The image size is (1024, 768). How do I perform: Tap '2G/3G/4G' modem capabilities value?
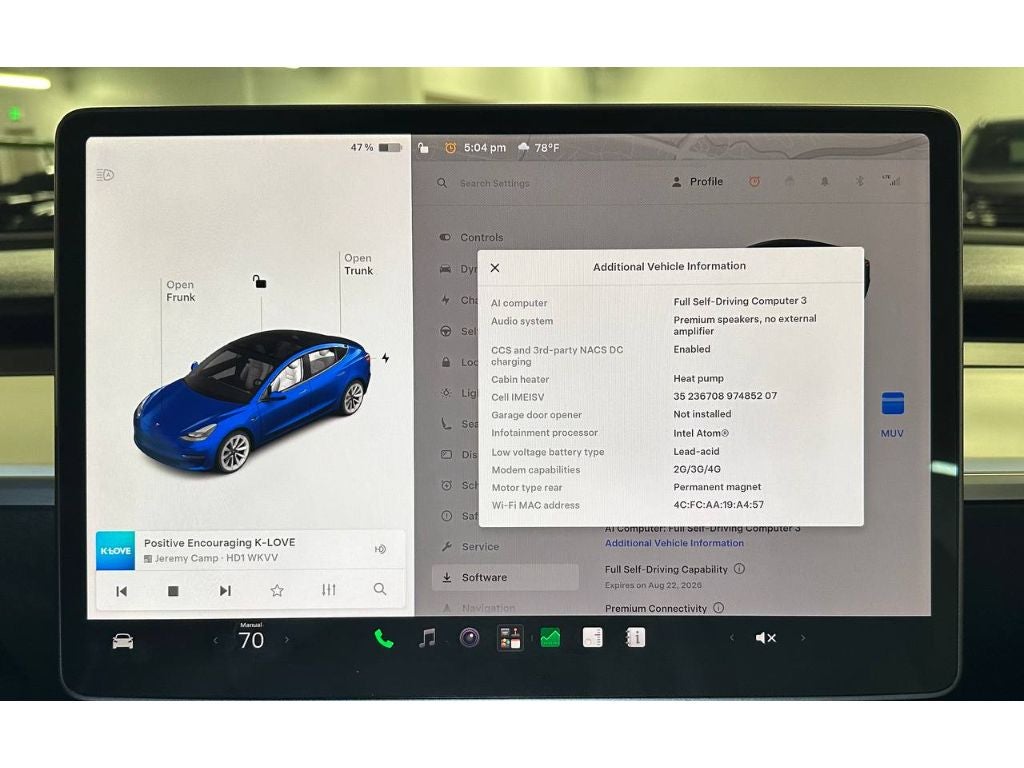(697, 469)
